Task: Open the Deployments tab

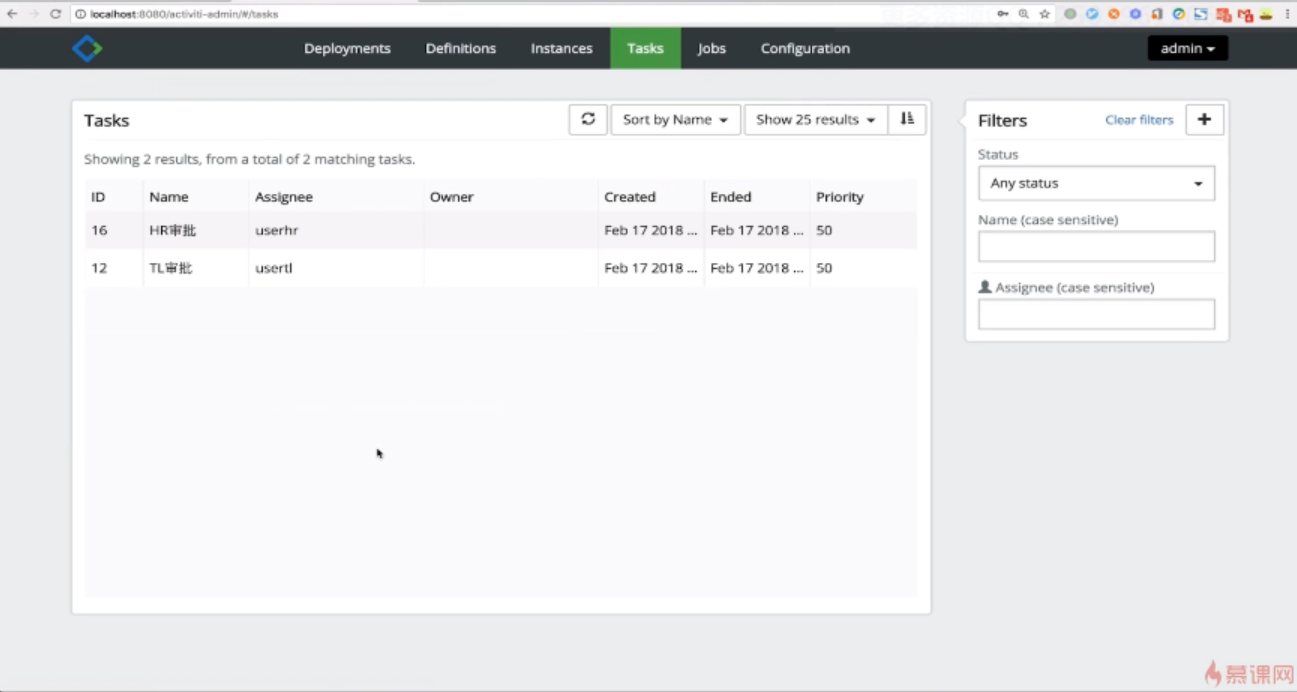Action: pyautogui.click(x=347, y=48)
